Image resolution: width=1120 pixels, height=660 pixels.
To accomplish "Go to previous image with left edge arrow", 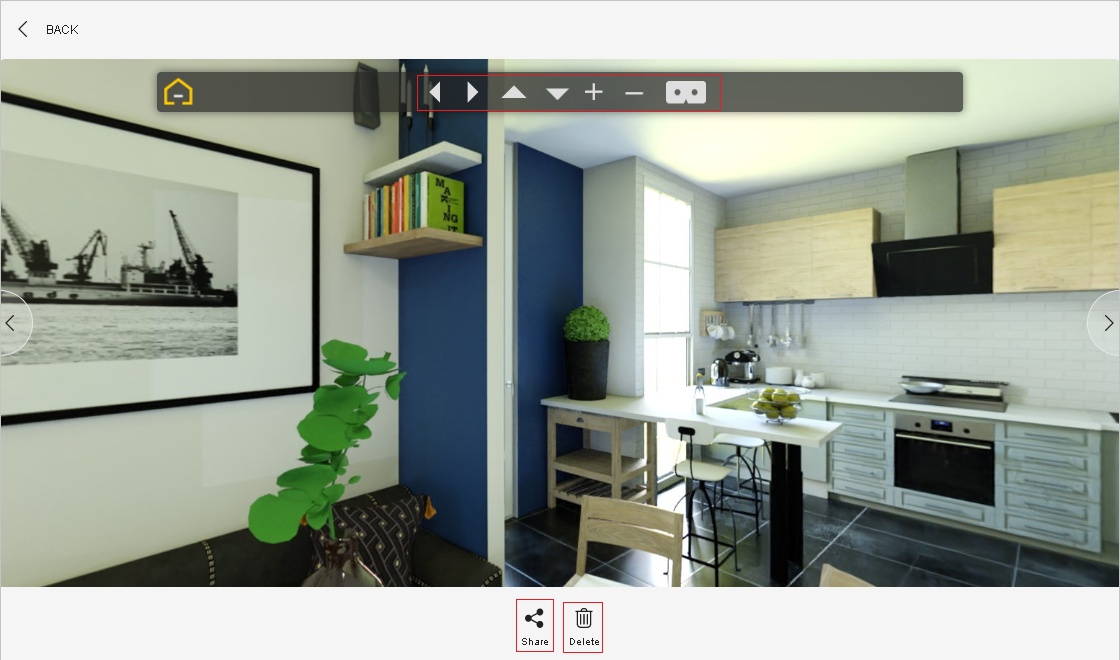I will [12, 323].
